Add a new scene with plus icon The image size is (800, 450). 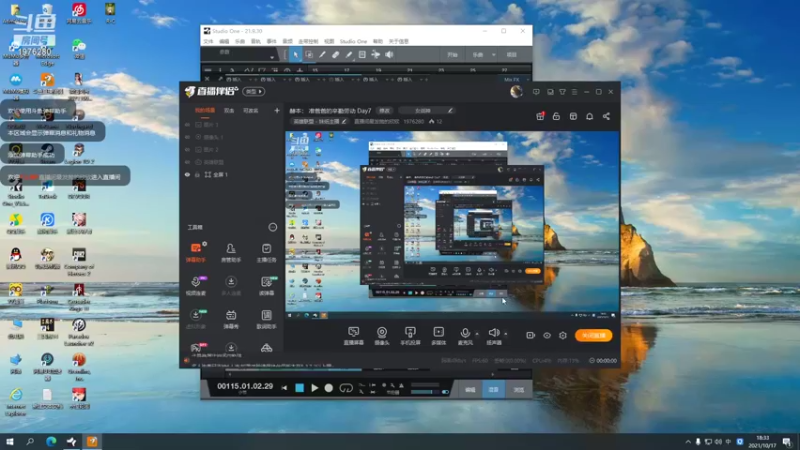pos(277,110)
